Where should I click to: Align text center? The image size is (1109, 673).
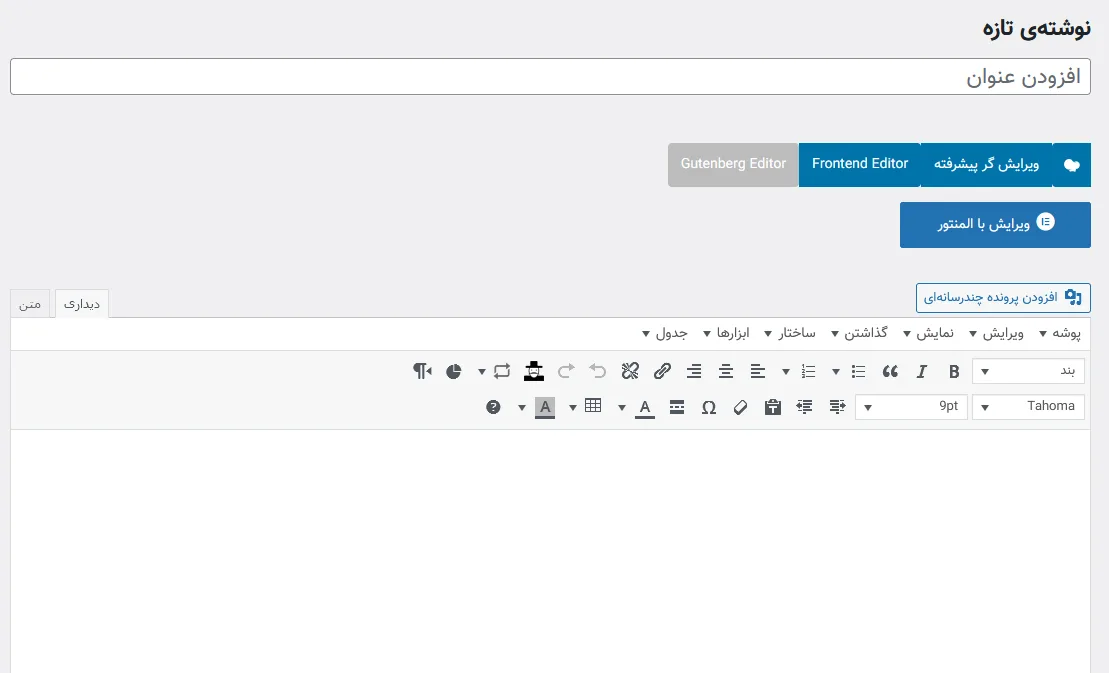726,371
